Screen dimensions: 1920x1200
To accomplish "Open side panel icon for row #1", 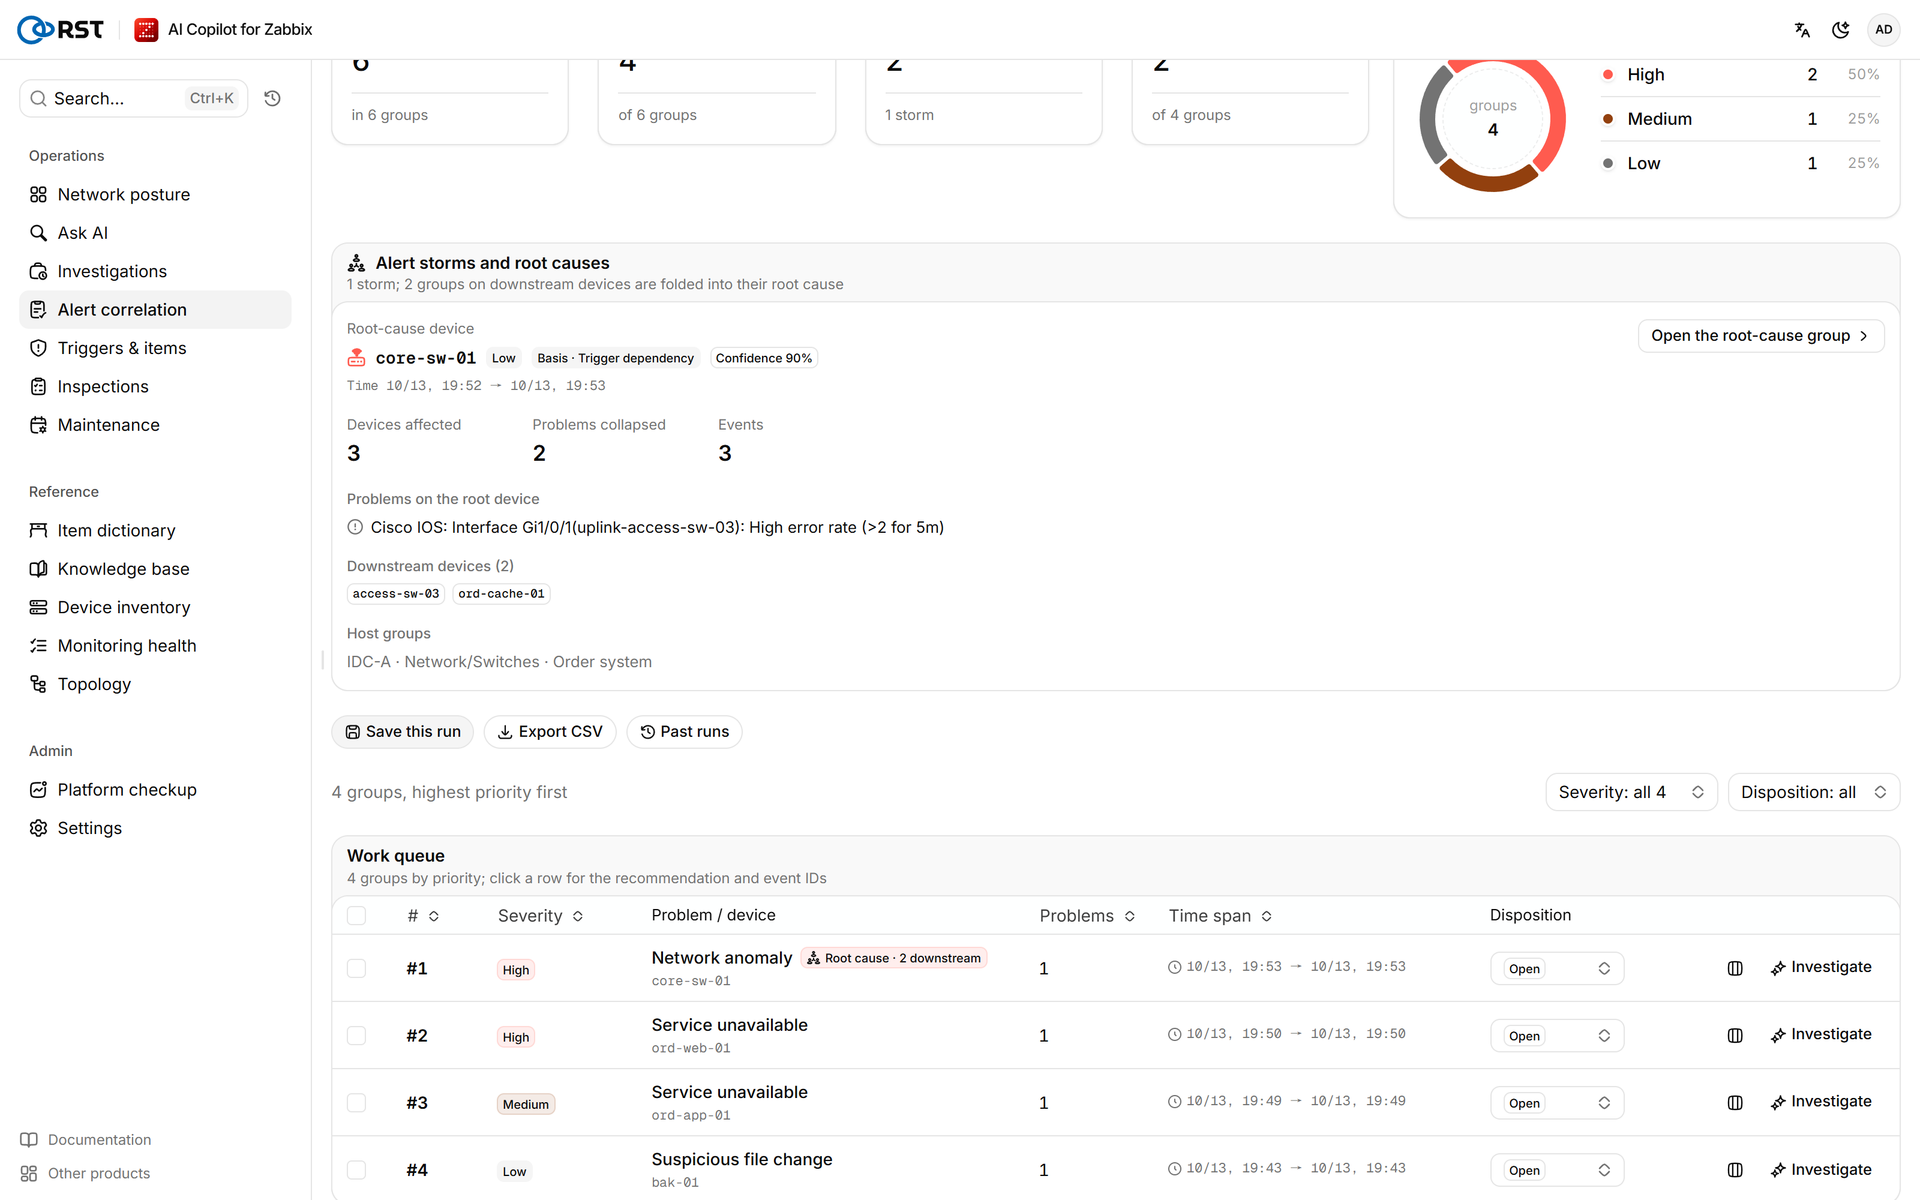I will (x=1735, y=968).
